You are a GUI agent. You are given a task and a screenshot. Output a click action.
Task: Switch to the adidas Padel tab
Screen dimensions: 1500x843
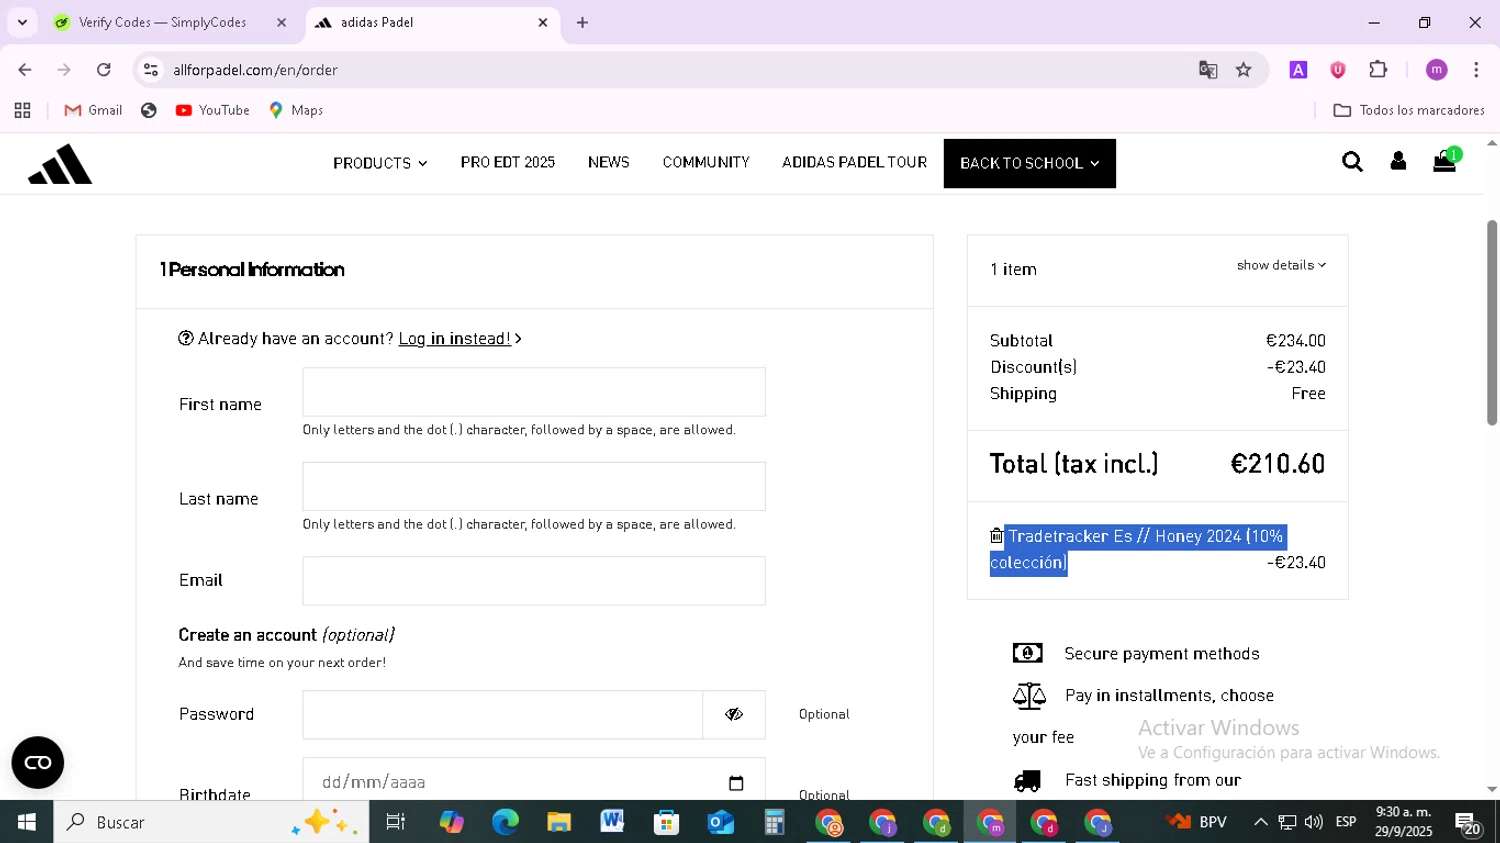coord(430,22)
